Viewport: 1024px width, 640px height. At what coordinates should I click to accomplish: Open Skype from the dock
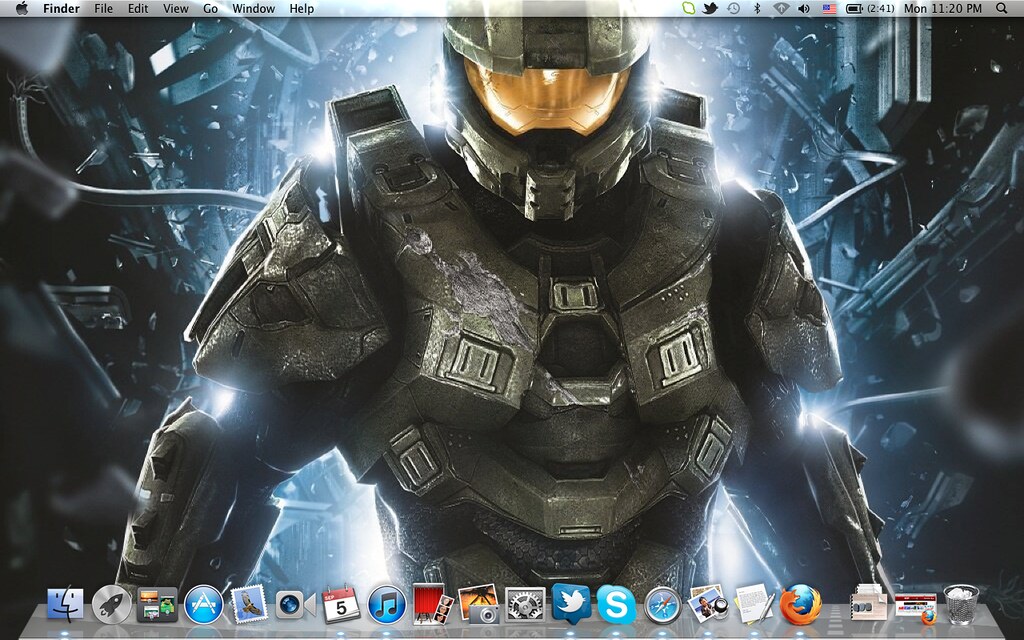pyautogui.click(x=616, y=605)
